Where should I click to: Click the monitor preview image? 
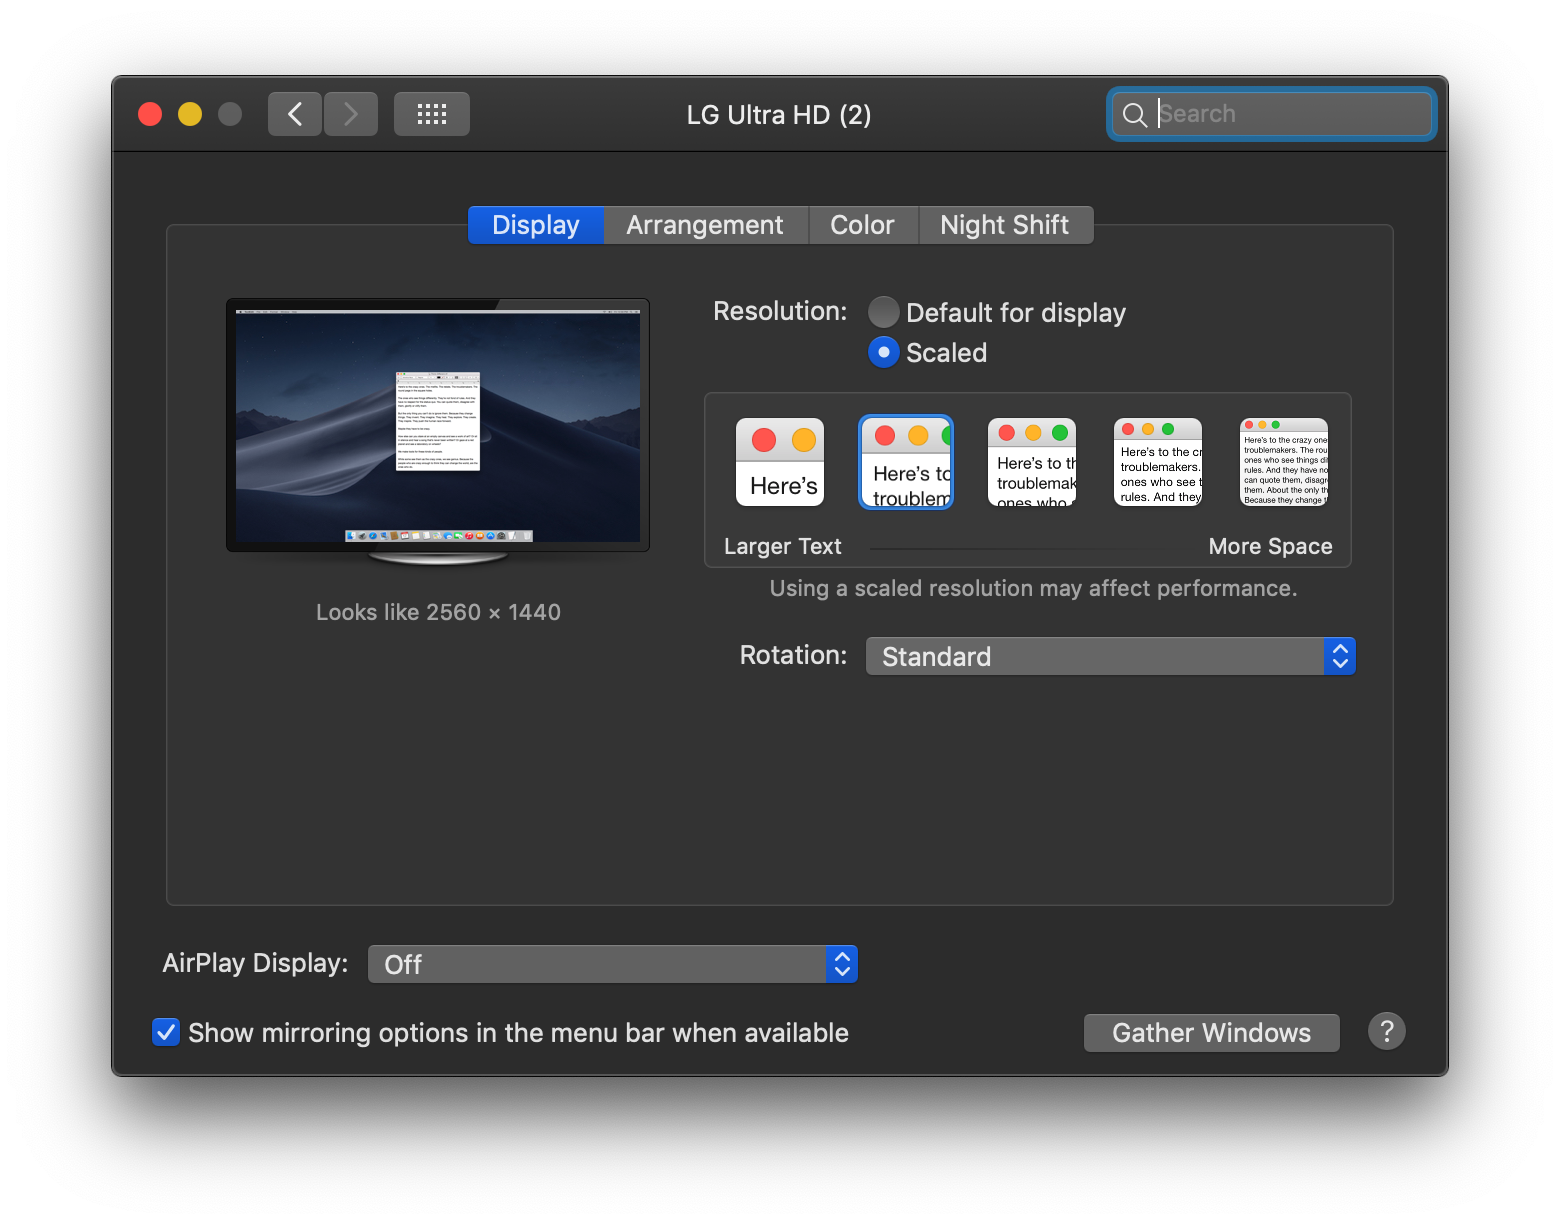438,432
